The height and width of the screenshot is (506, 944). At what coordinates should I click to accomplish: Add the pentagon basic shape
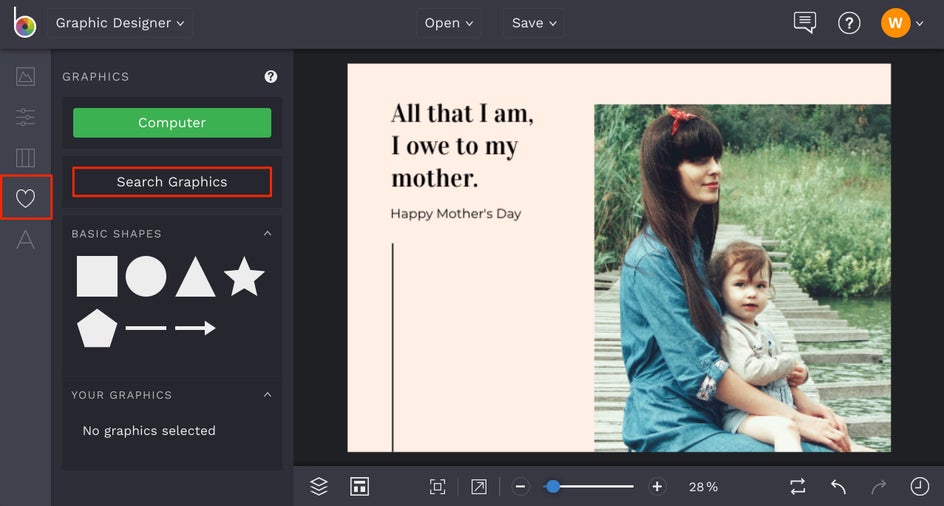97,328
